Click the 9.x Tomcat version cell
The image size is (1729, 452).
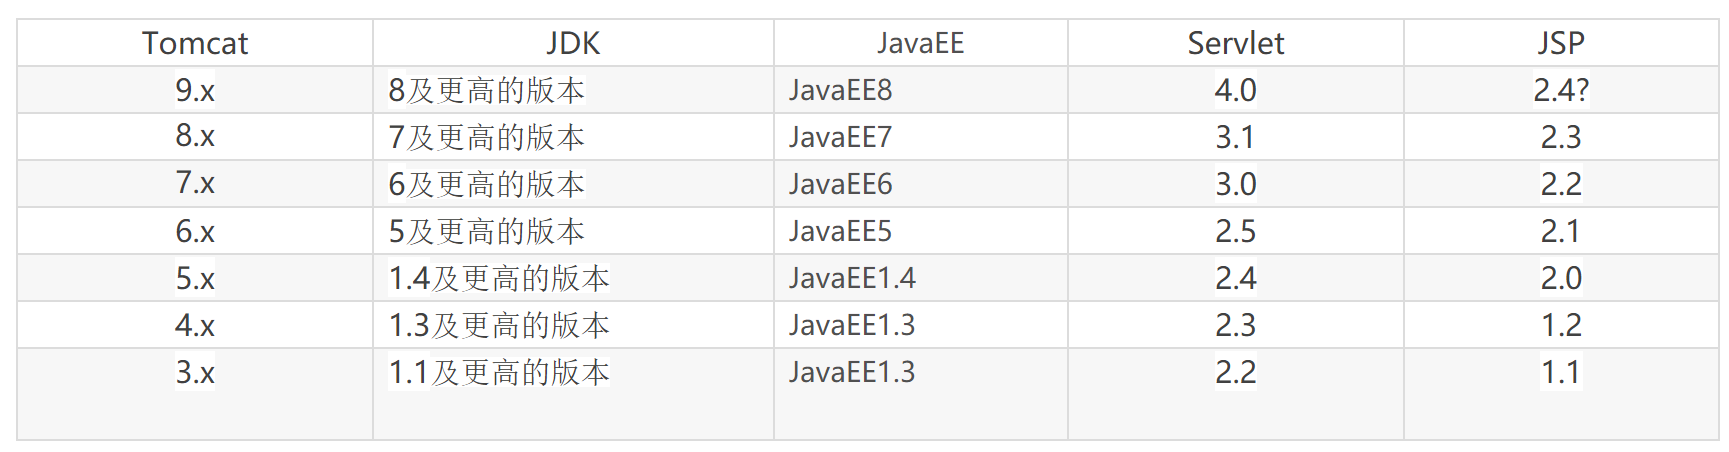[x=195, y=90]
